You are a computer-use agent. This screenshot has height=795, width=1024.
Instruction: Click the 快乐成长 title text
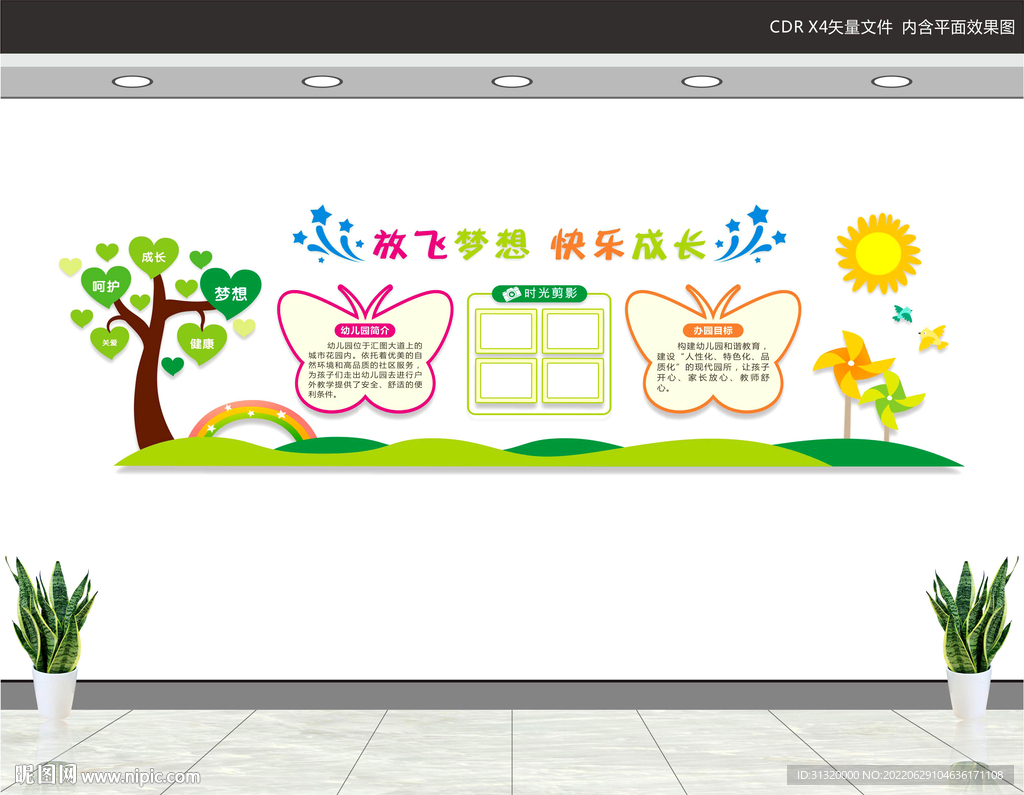point(629,245)
